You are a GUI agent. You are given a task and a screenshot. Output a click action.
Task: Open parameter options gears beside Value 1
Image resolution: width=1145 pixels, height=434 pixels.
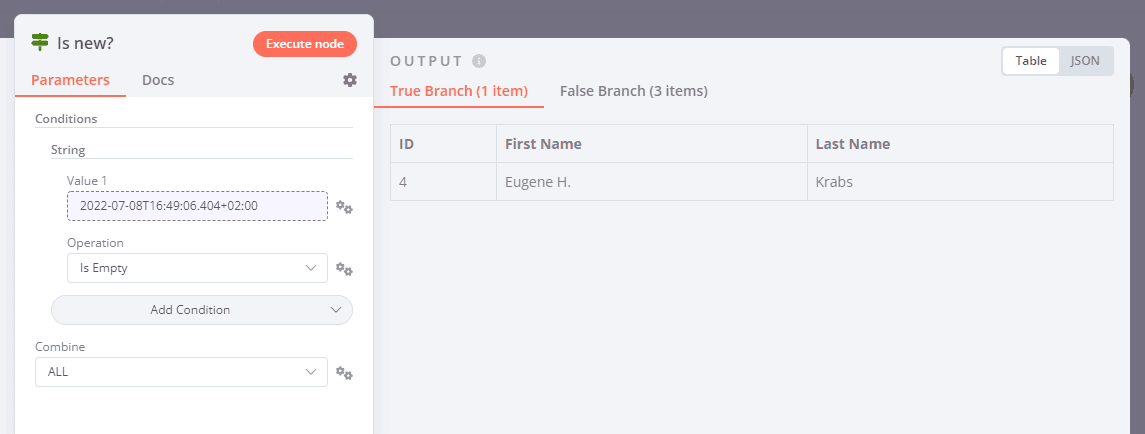(x=344, y=207)
